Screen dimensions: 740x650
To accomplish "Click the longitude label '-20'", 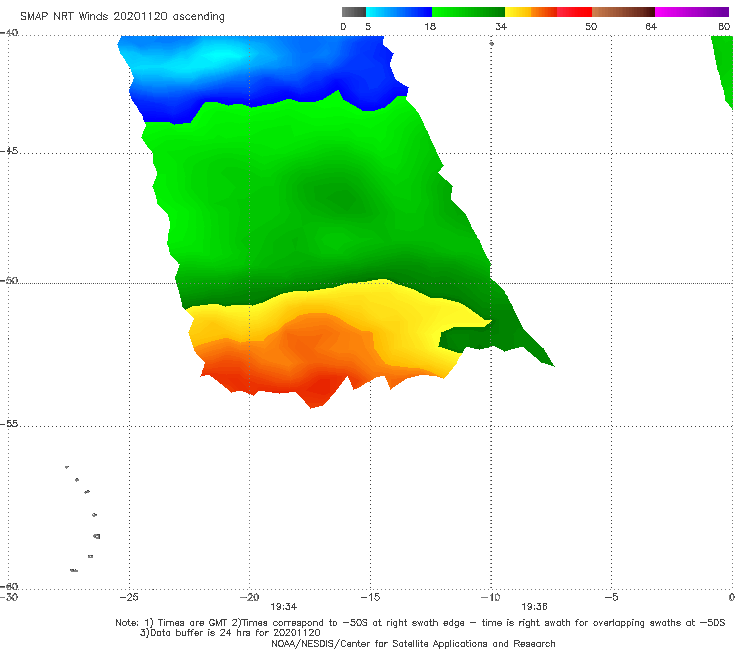I will click(x=249, y=597).
